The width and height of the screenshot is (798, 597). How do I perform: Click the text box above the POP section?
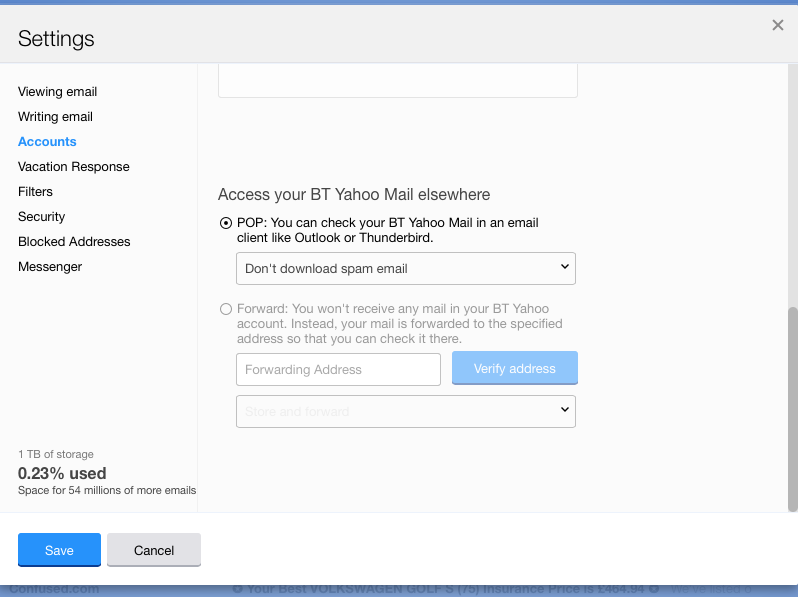[x=397, y=81]
